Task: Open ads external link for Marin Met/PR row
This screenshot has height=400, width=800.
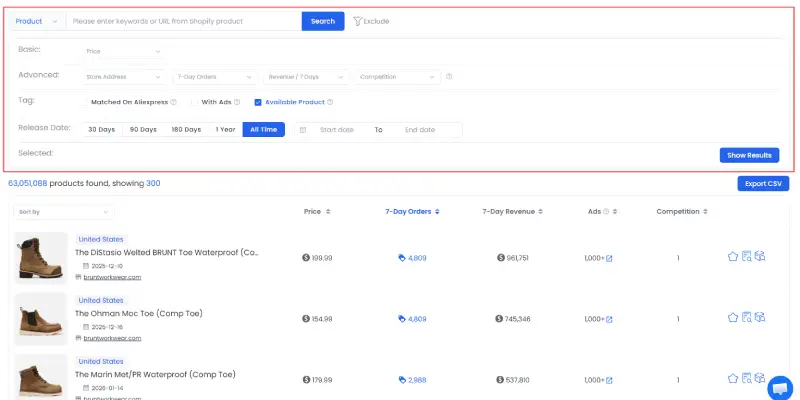Action: (x=609, y=380)
